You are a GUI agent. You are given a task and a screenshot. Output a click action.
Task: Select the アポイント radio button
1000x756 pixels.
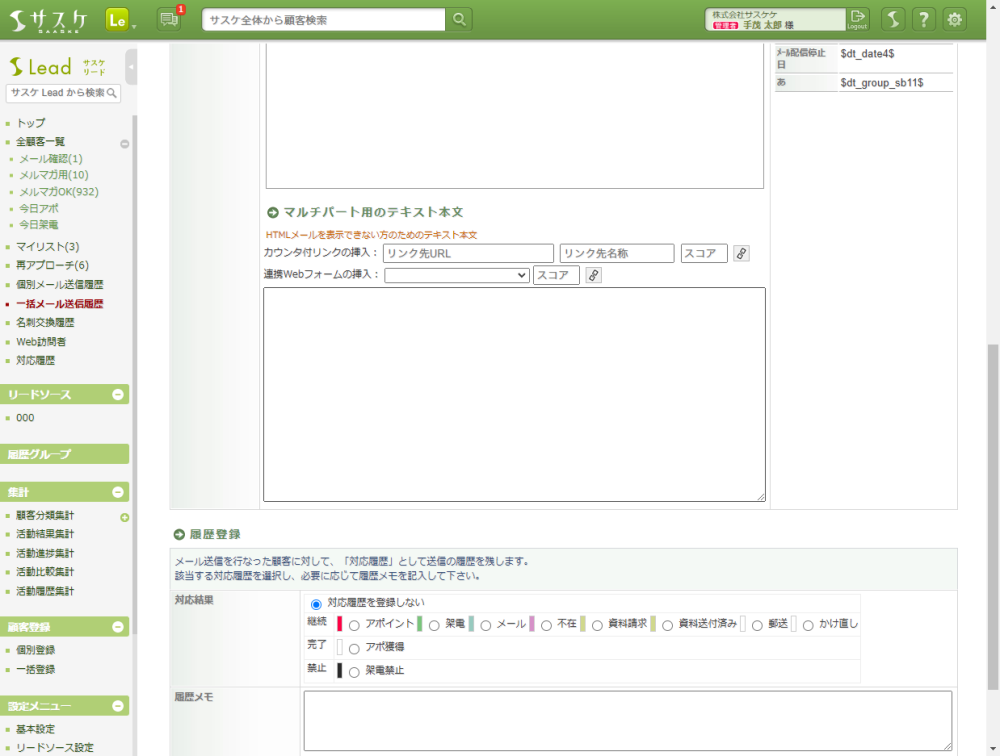(x=354, y=625)
